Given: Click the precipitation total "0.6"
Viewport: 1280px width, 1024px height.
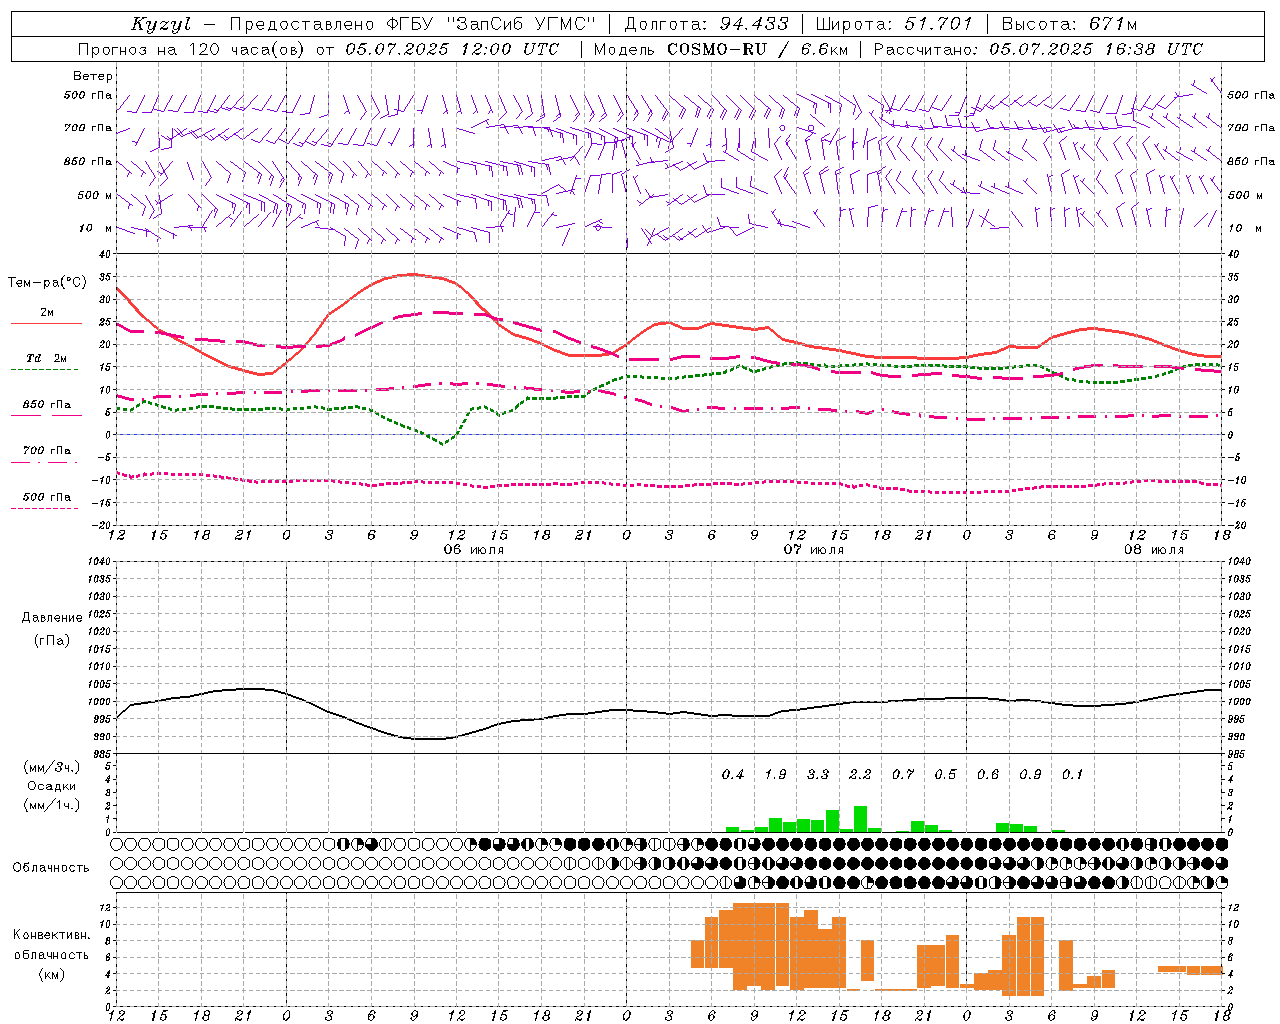Looking at the screenshot, I should pos(988,774).
